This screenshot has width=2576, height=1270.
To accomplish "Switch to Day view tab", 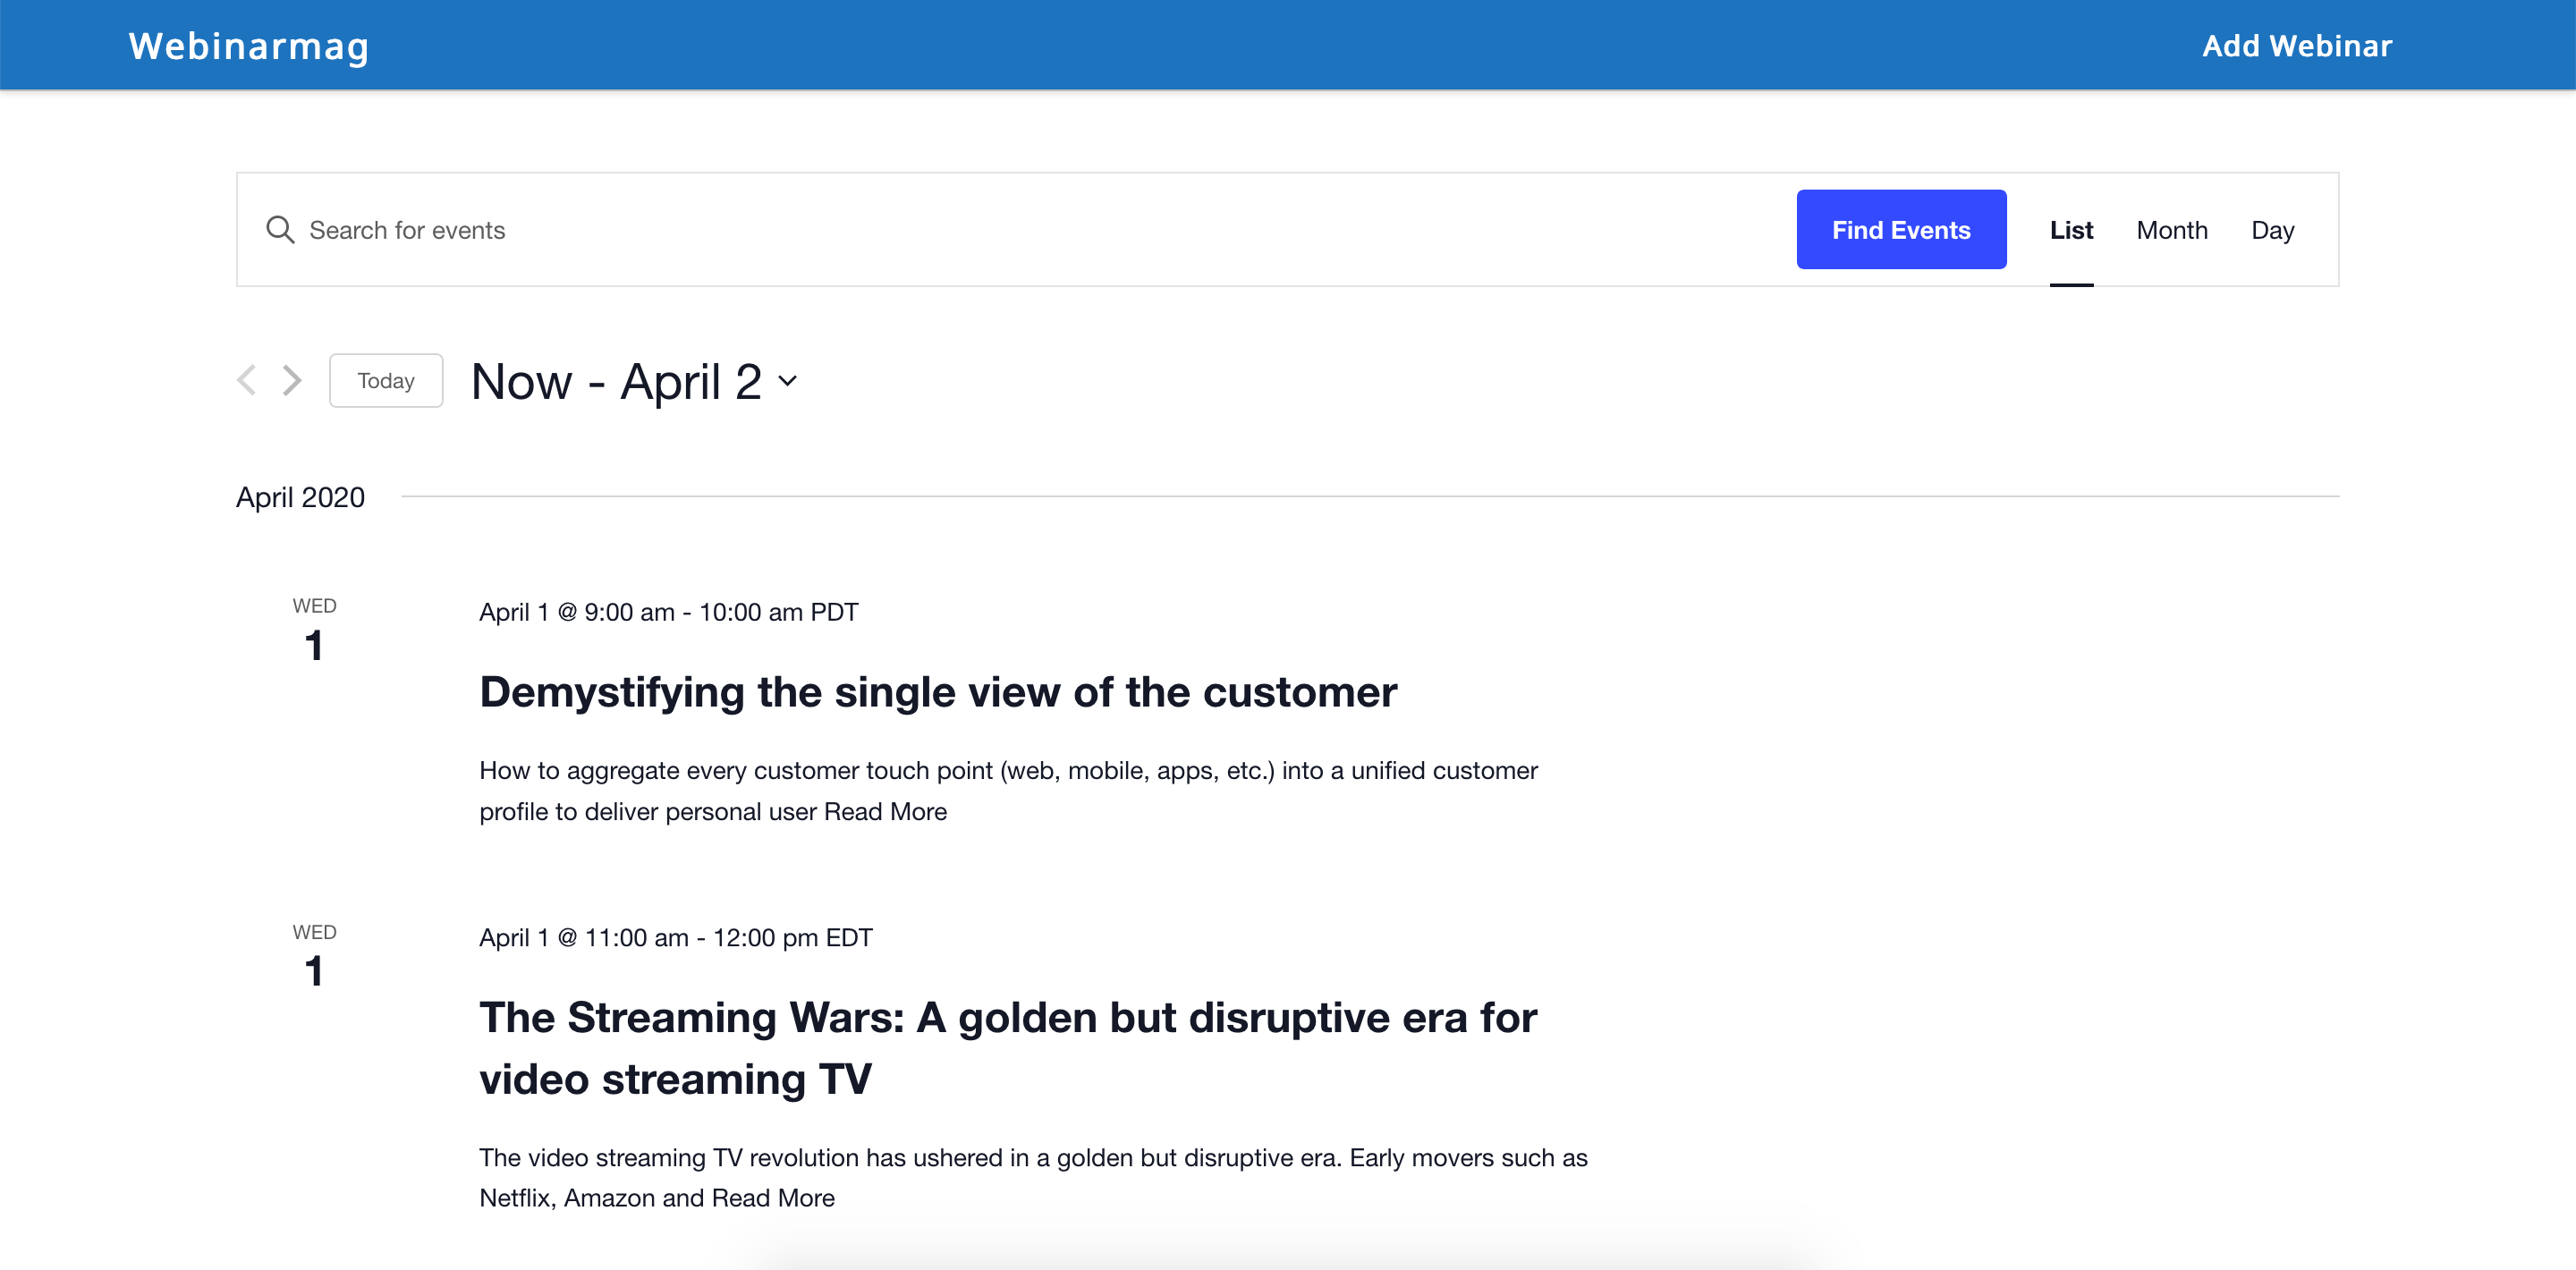I will click(x=2272, y=230).
